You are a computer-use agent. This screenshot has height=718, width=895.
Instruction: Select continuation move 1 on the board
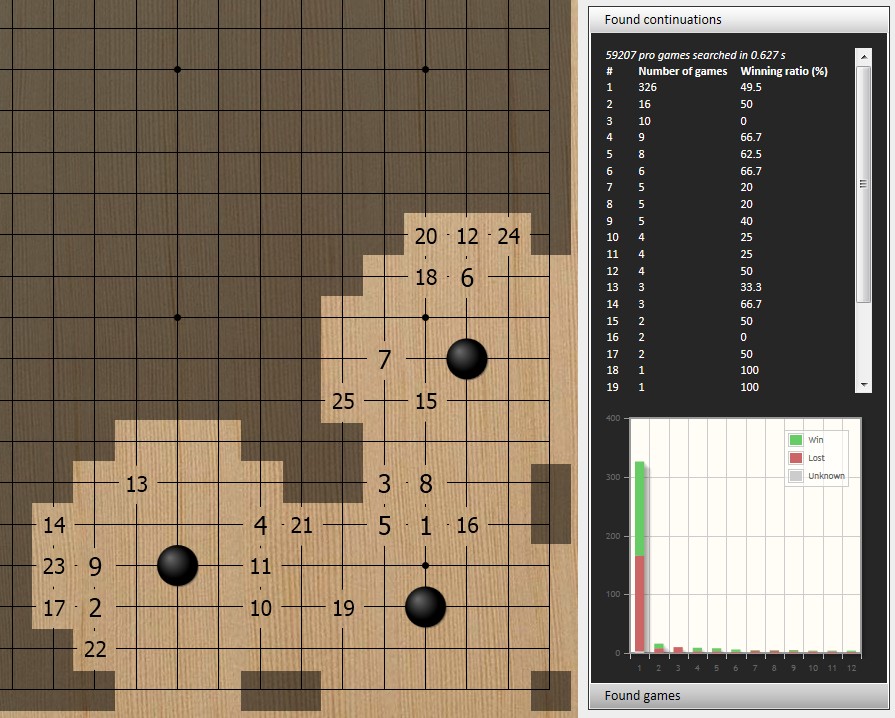426,525
